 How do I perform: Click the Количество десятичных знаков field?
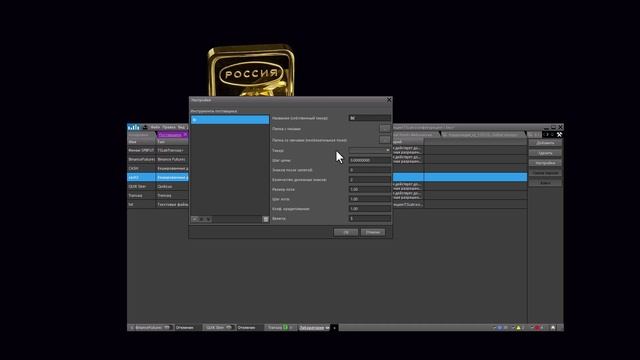pyautogui.click(x=369, y=180)
